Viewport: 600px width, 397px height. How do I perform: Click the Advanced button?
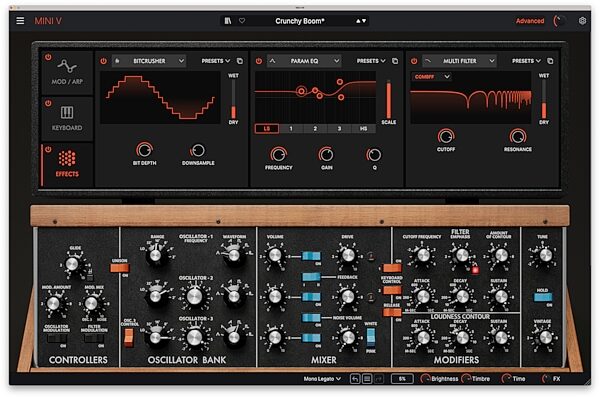530,21
